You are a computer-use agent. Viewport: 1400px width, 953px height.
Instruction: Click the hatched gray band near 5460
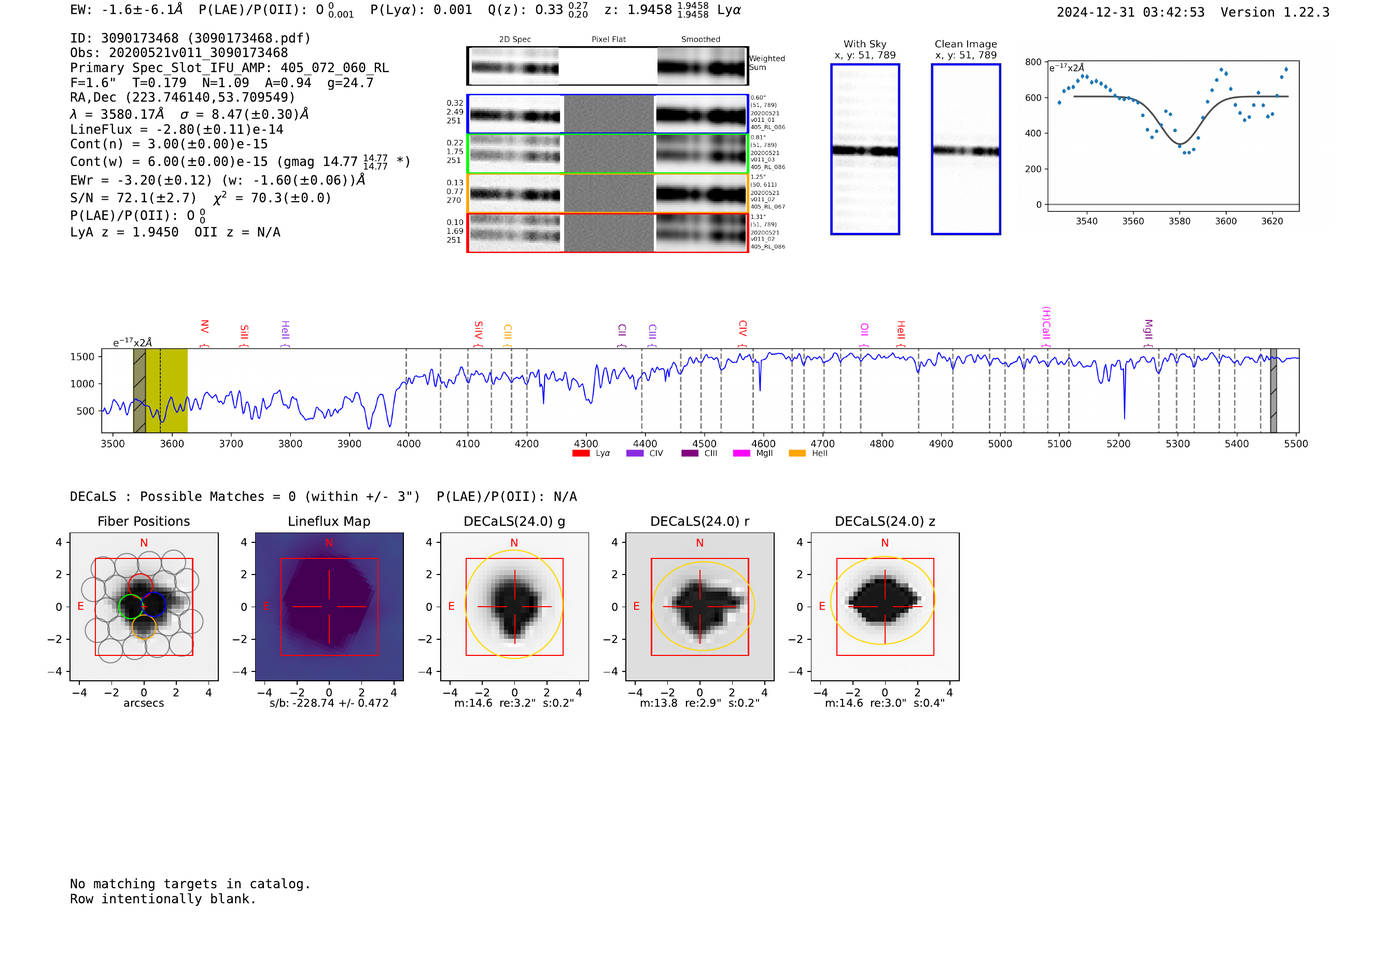pyautogui.click(x=1273, y=391)
